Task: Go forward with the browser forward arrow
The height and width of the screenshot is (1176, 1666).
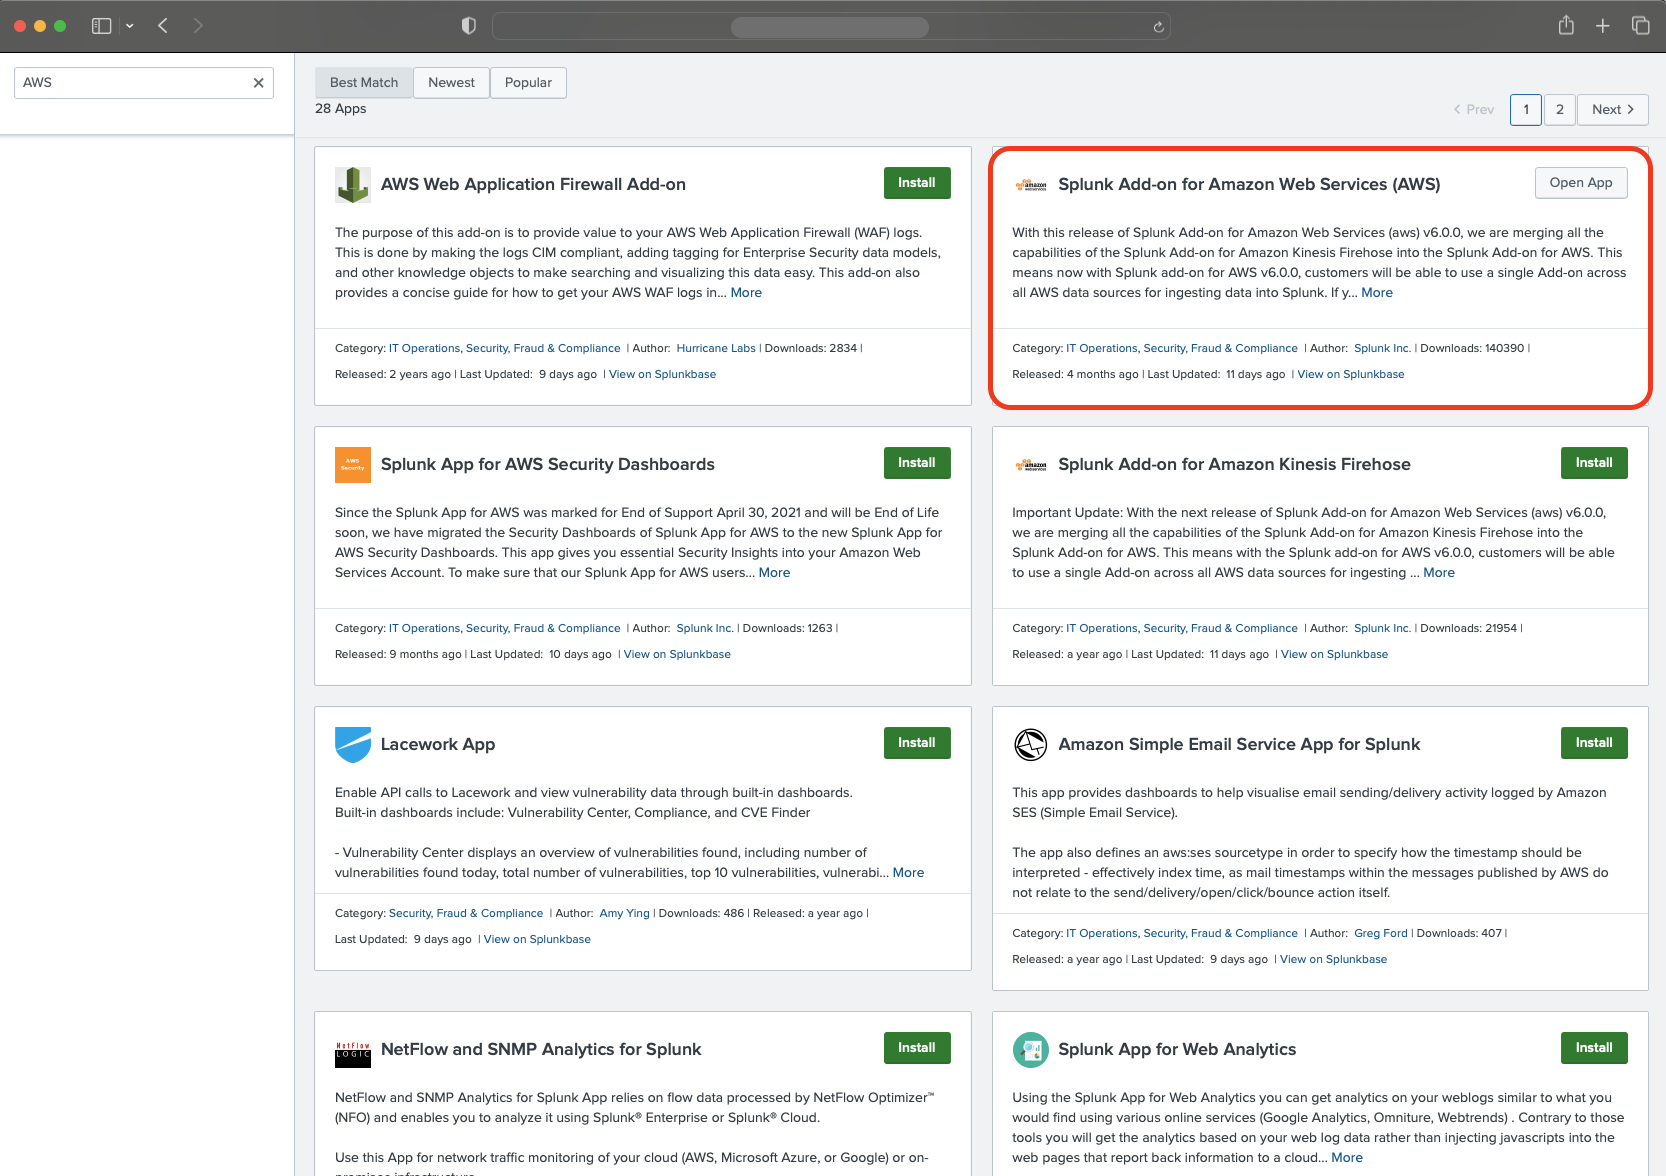Action: (198, 26)
